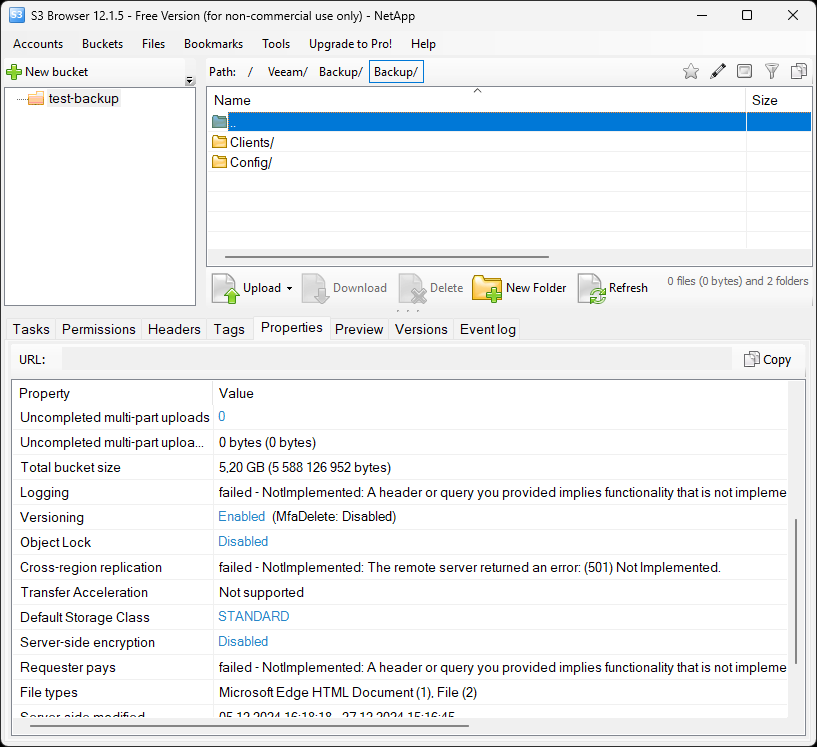Screen dimensions: 817x747
Task: Create a New Folder from the toolbar
Action: pos(519,288)
